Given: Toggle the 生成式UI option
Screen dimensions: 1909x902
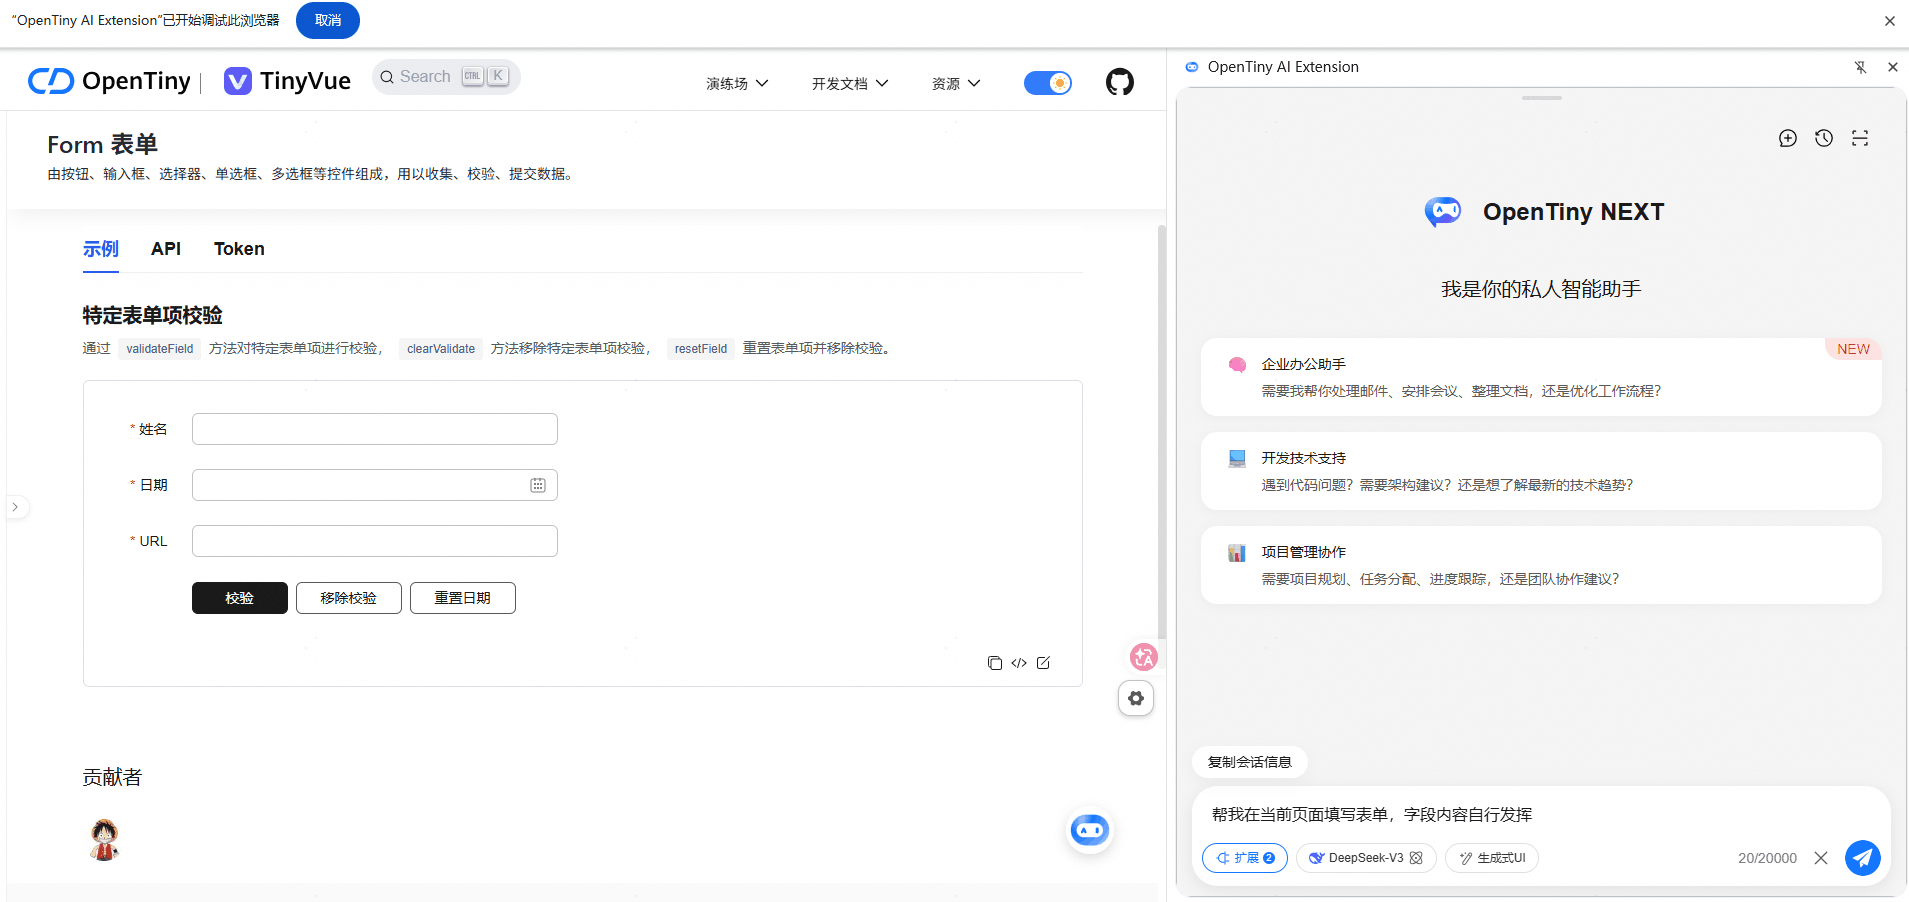Looking at the screenshot, I should pos(1492,858).
